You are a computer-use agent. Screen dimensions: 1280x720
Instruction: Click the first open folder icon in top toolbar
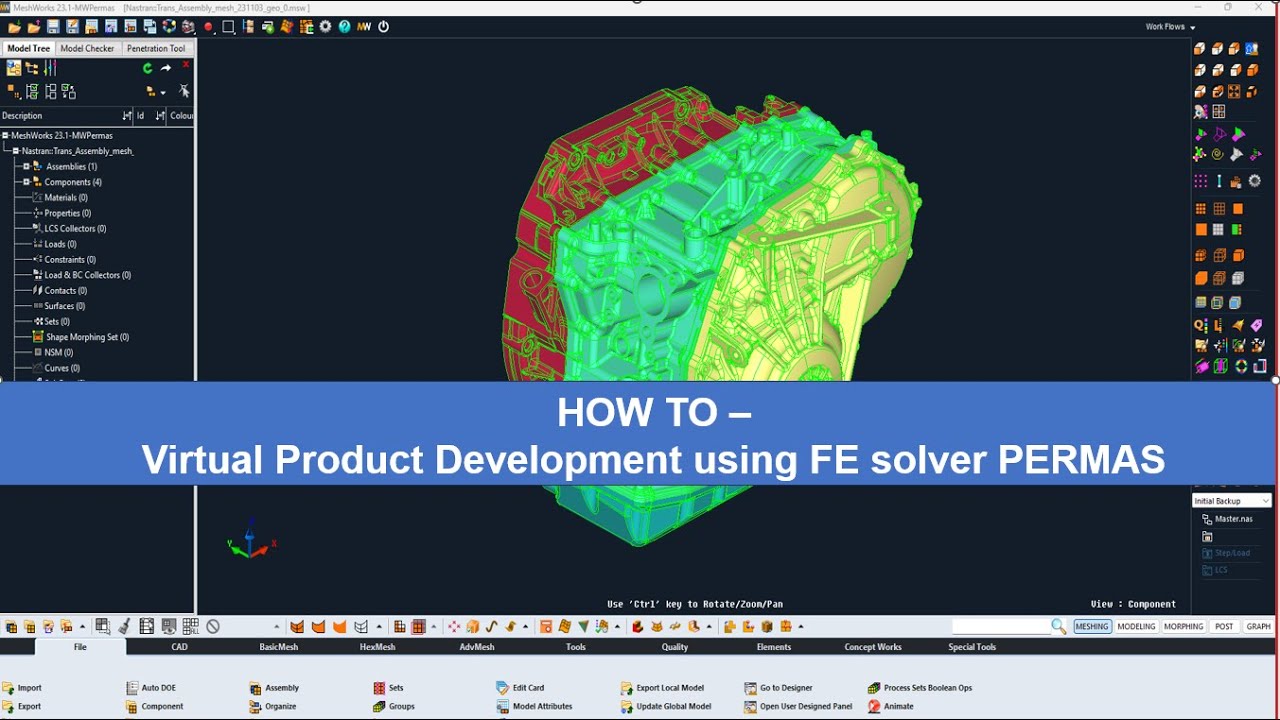click(14, 27)
